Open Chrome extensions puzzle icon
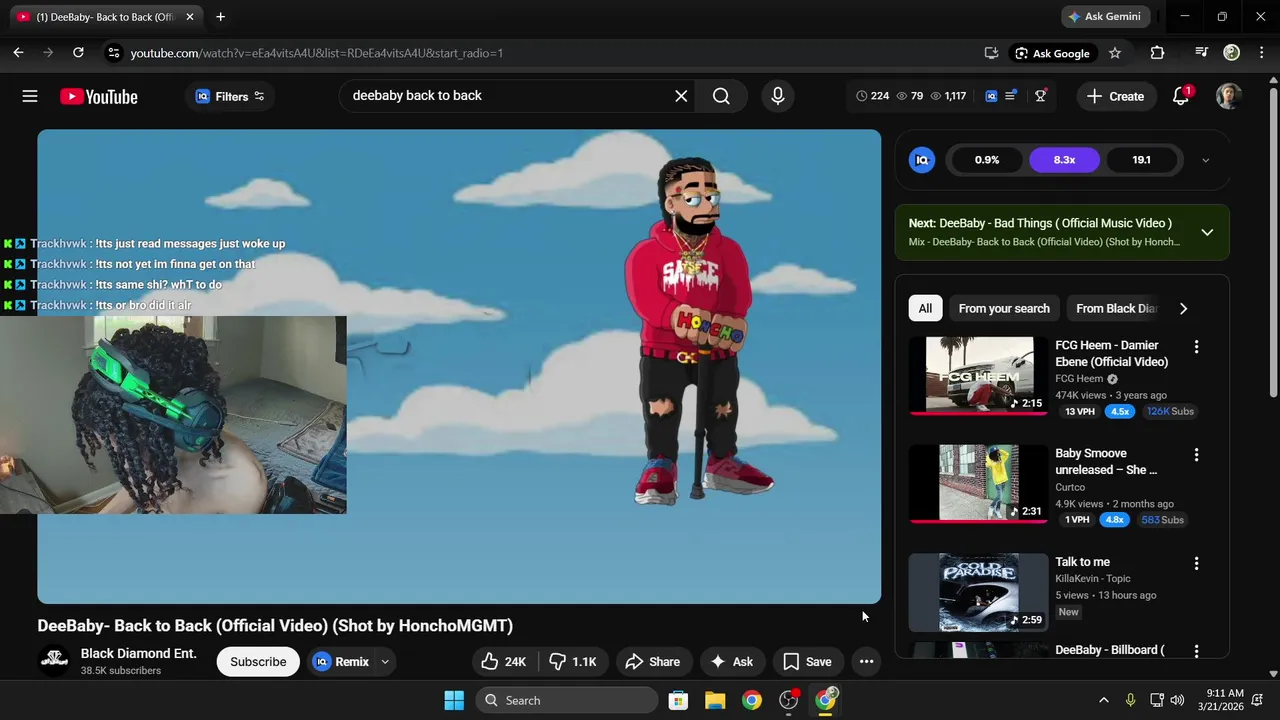The width and height of the screenshot is (1280, 720). (1157, 53)
